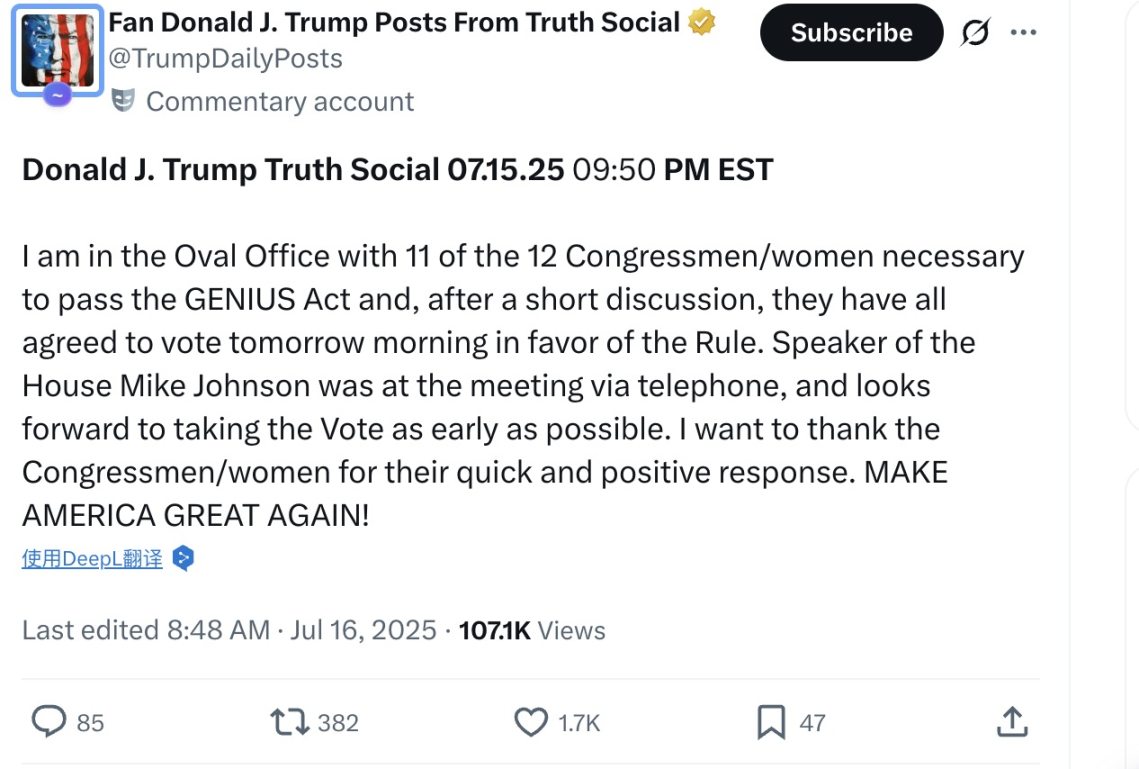1139x769 pixels.
Task: Click the DeepL translate link
Action: point(92,559)
